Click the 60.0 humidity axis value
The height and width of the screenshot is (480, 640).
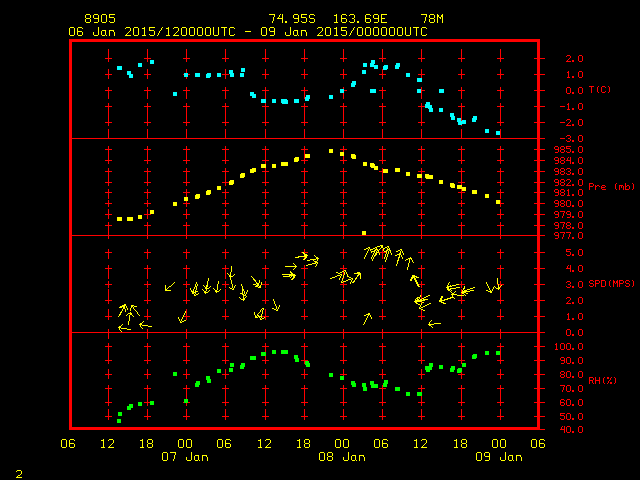coord(571,403)
